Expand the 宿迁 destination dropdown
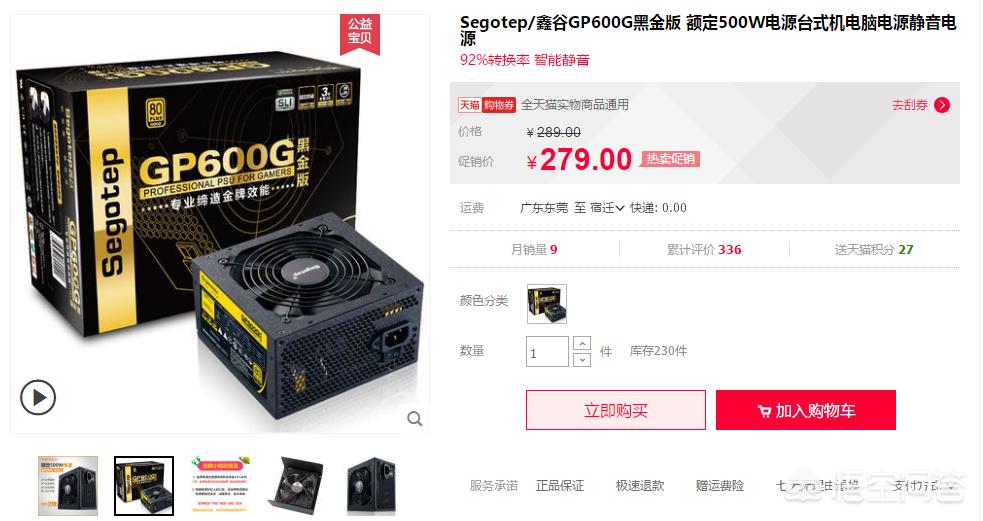 point(607,208)
